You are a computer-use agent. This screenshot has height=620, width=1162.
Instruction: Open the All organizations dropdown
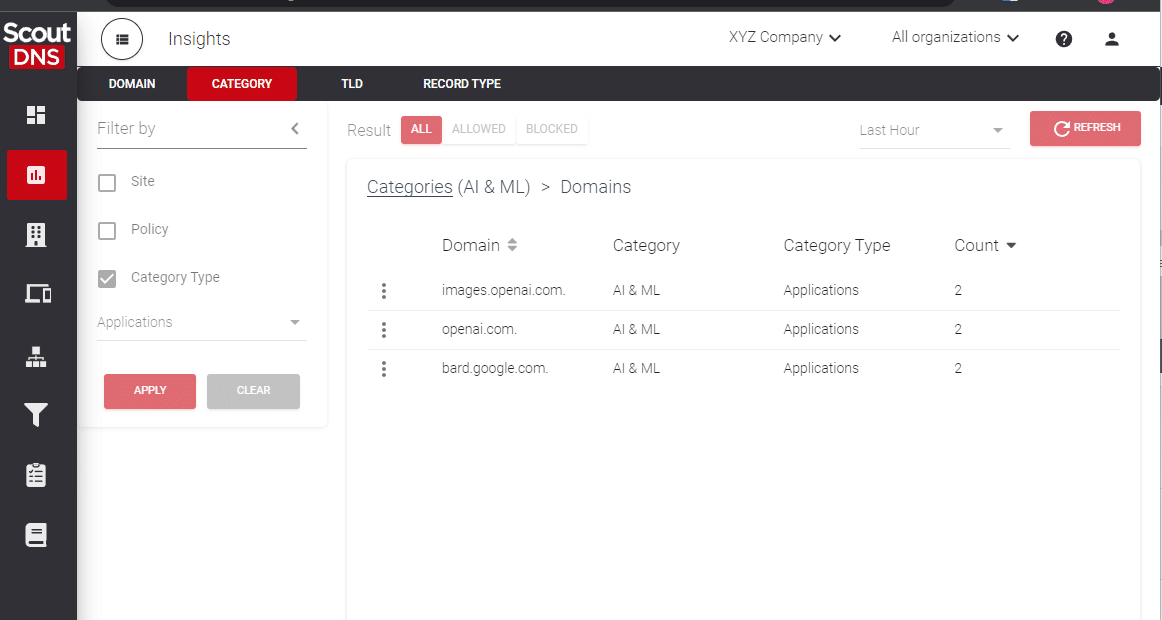[955, 38]
